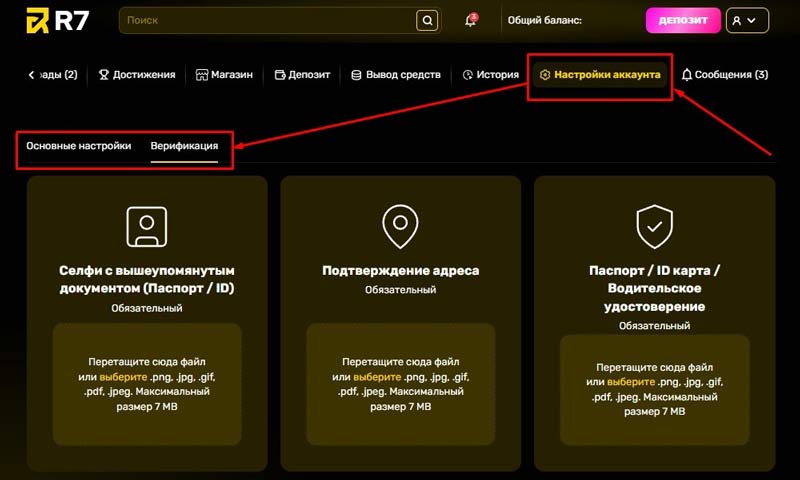Image resolution: width=800 pixels, height=480 pixels.
Task: Open the user profile dropdown
Action: [747, 20]
